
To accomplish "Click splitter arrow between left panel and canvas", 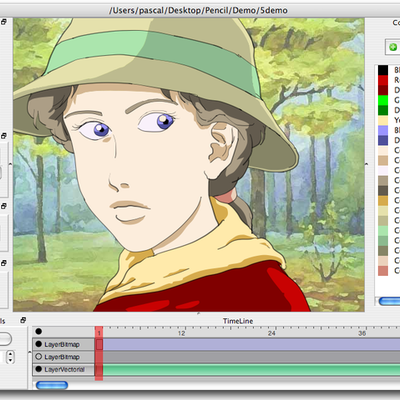I will pyautogui.click(x=10, y=164).
